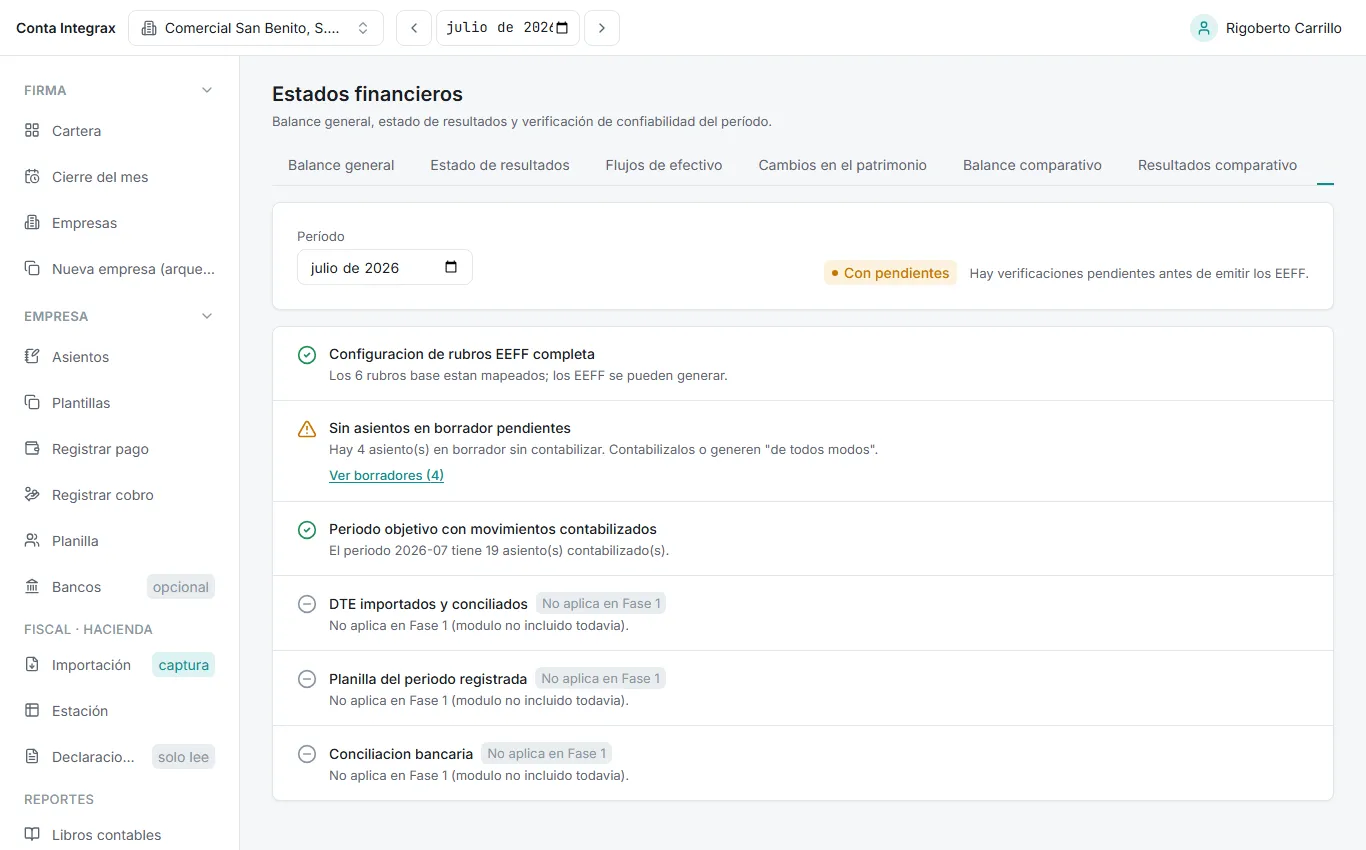Image resolution: width=1366 pixels, height=850 pixels.
Task: Click the Cierre del mes calendar icon
Action: tap(32, 177)
